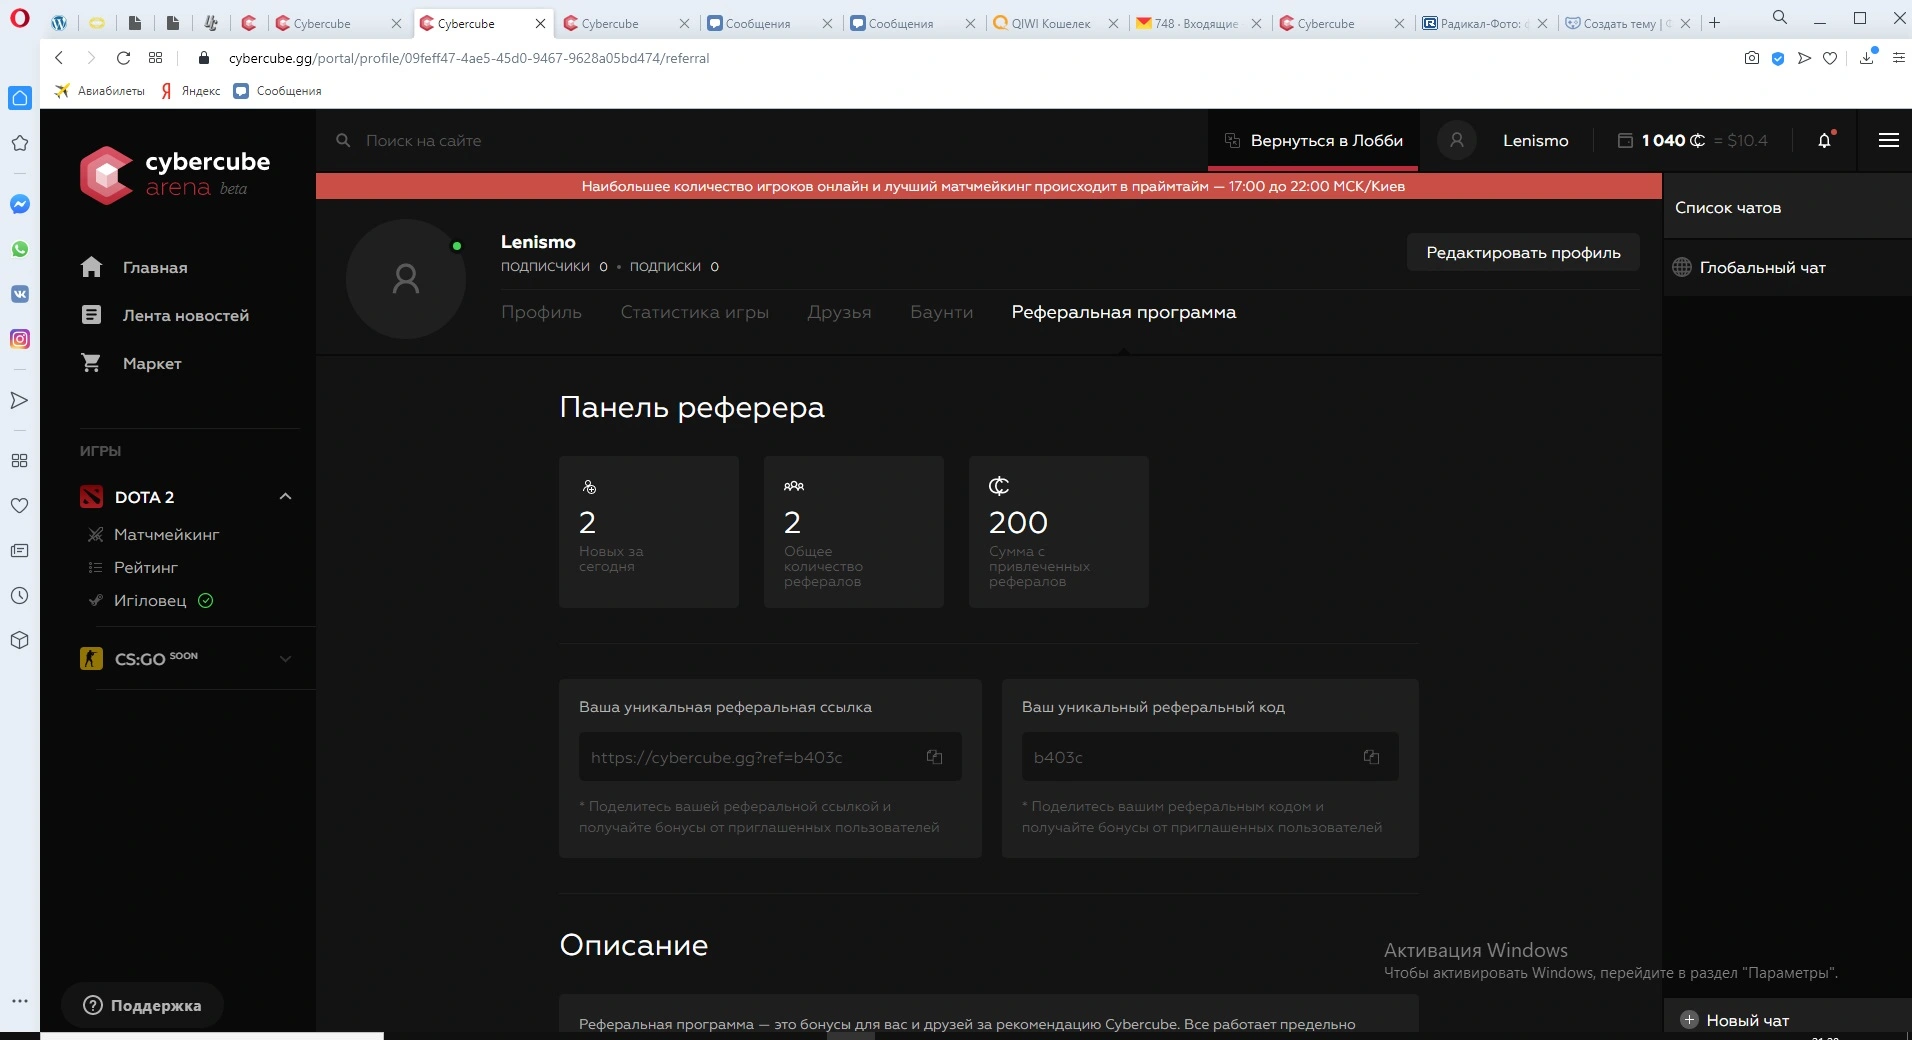Open the Друзья tab
This screenshot has width=1912, height=1040.
pos(839,312)
